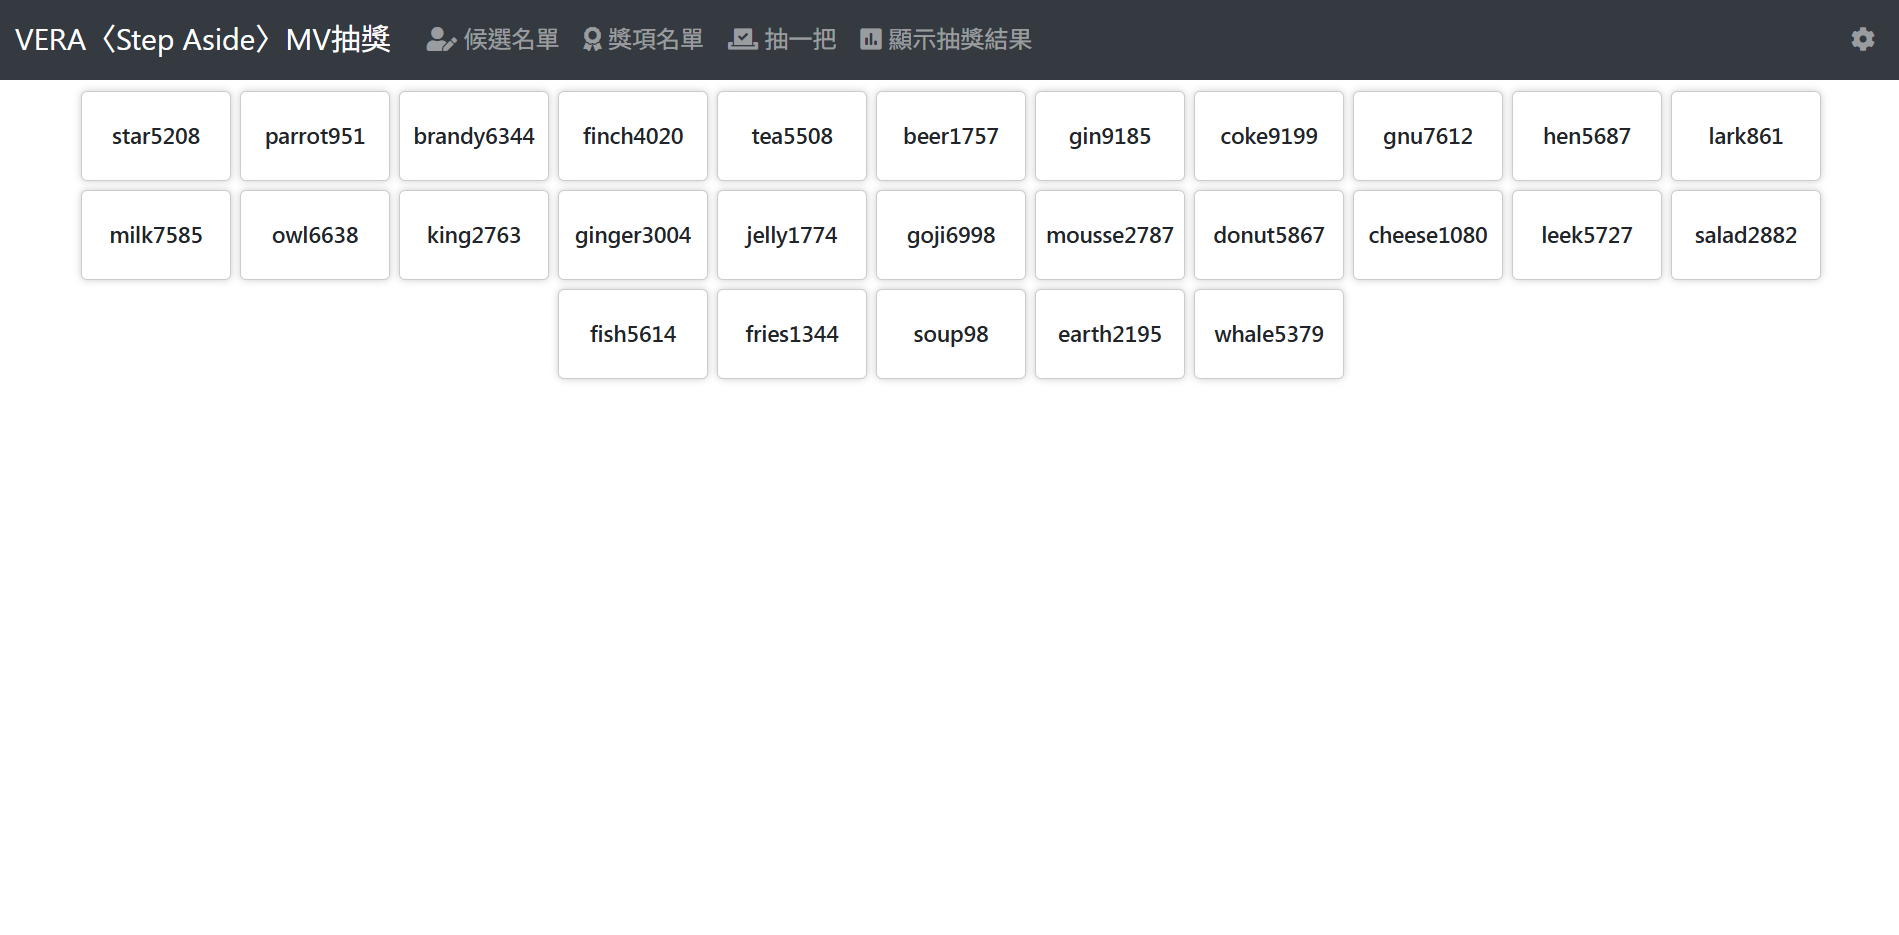Select the earth2195 card
This screenshot has height=935, width=1899.
pyautogui.click(x=1110, y=334)
